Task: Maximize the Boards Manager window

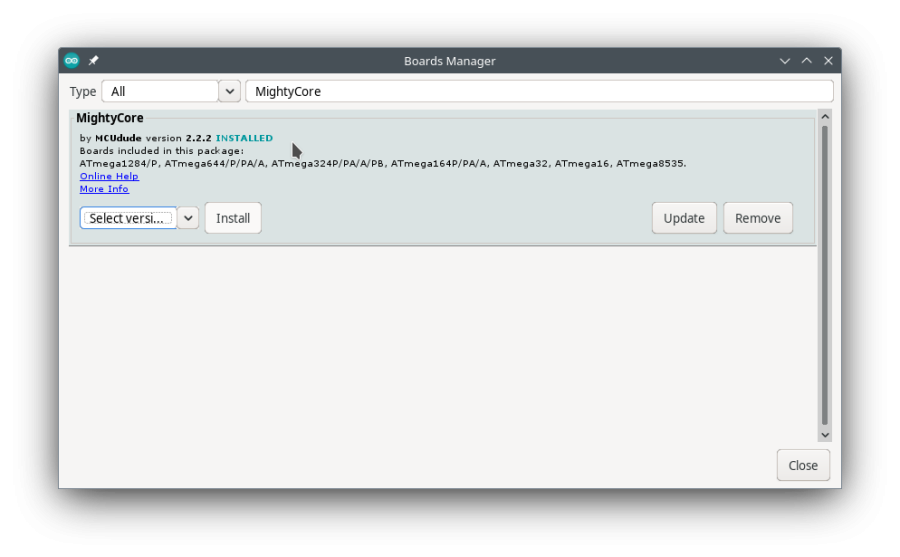Action: coord(806,61)
